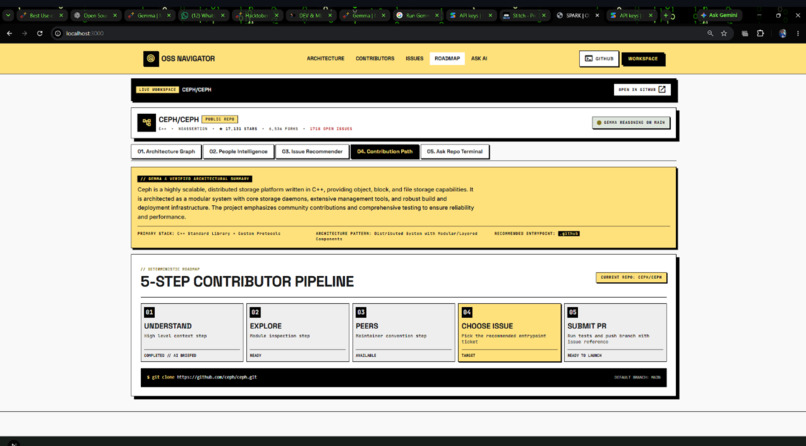The height and width of the screenshot is (446, 806).
Task: Select the Peers step card
Action: [x=404, y=332]
